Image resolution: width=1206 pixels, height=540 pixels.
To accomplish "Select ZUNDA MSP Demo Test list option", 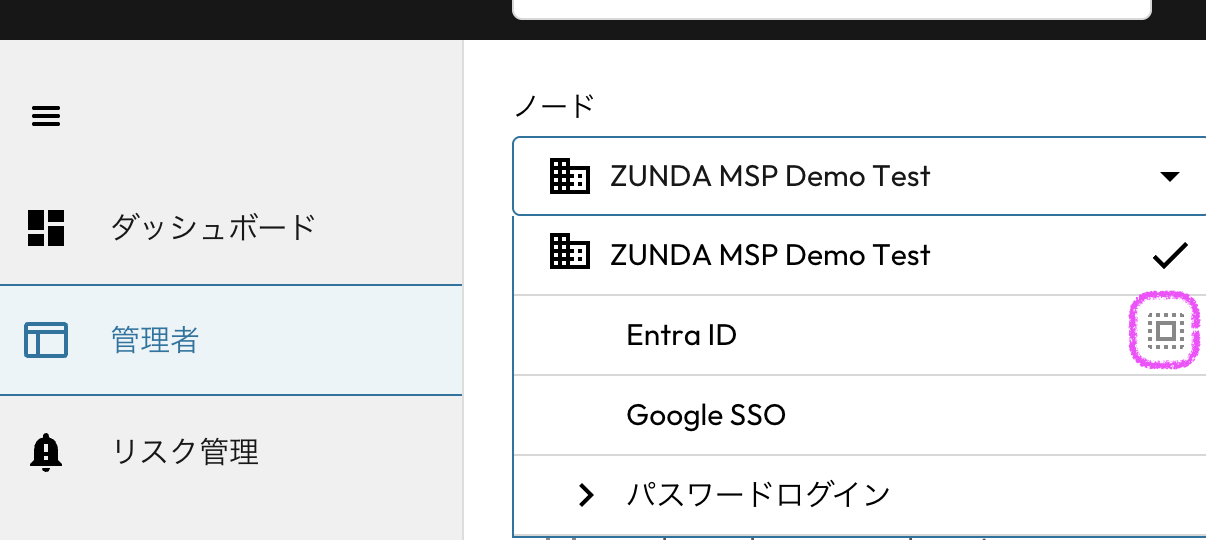I will click(x=770, y=255).
